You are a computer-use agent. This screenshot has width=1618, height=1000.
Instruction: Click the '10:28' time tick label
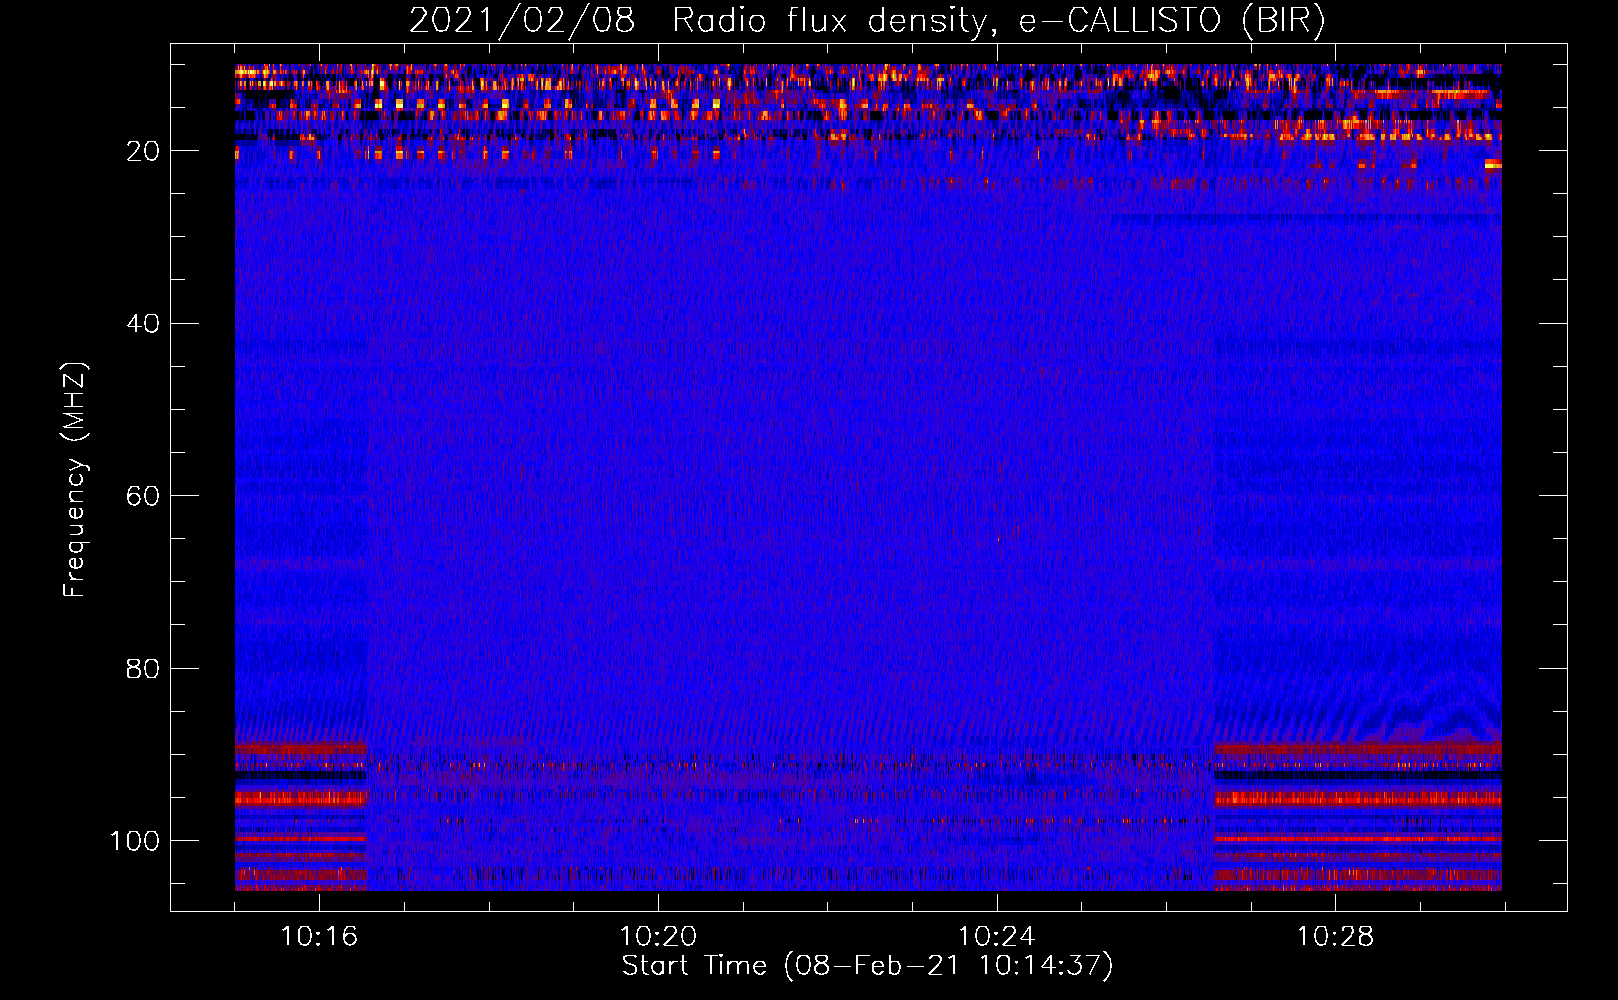click(x=1336, y=937)
